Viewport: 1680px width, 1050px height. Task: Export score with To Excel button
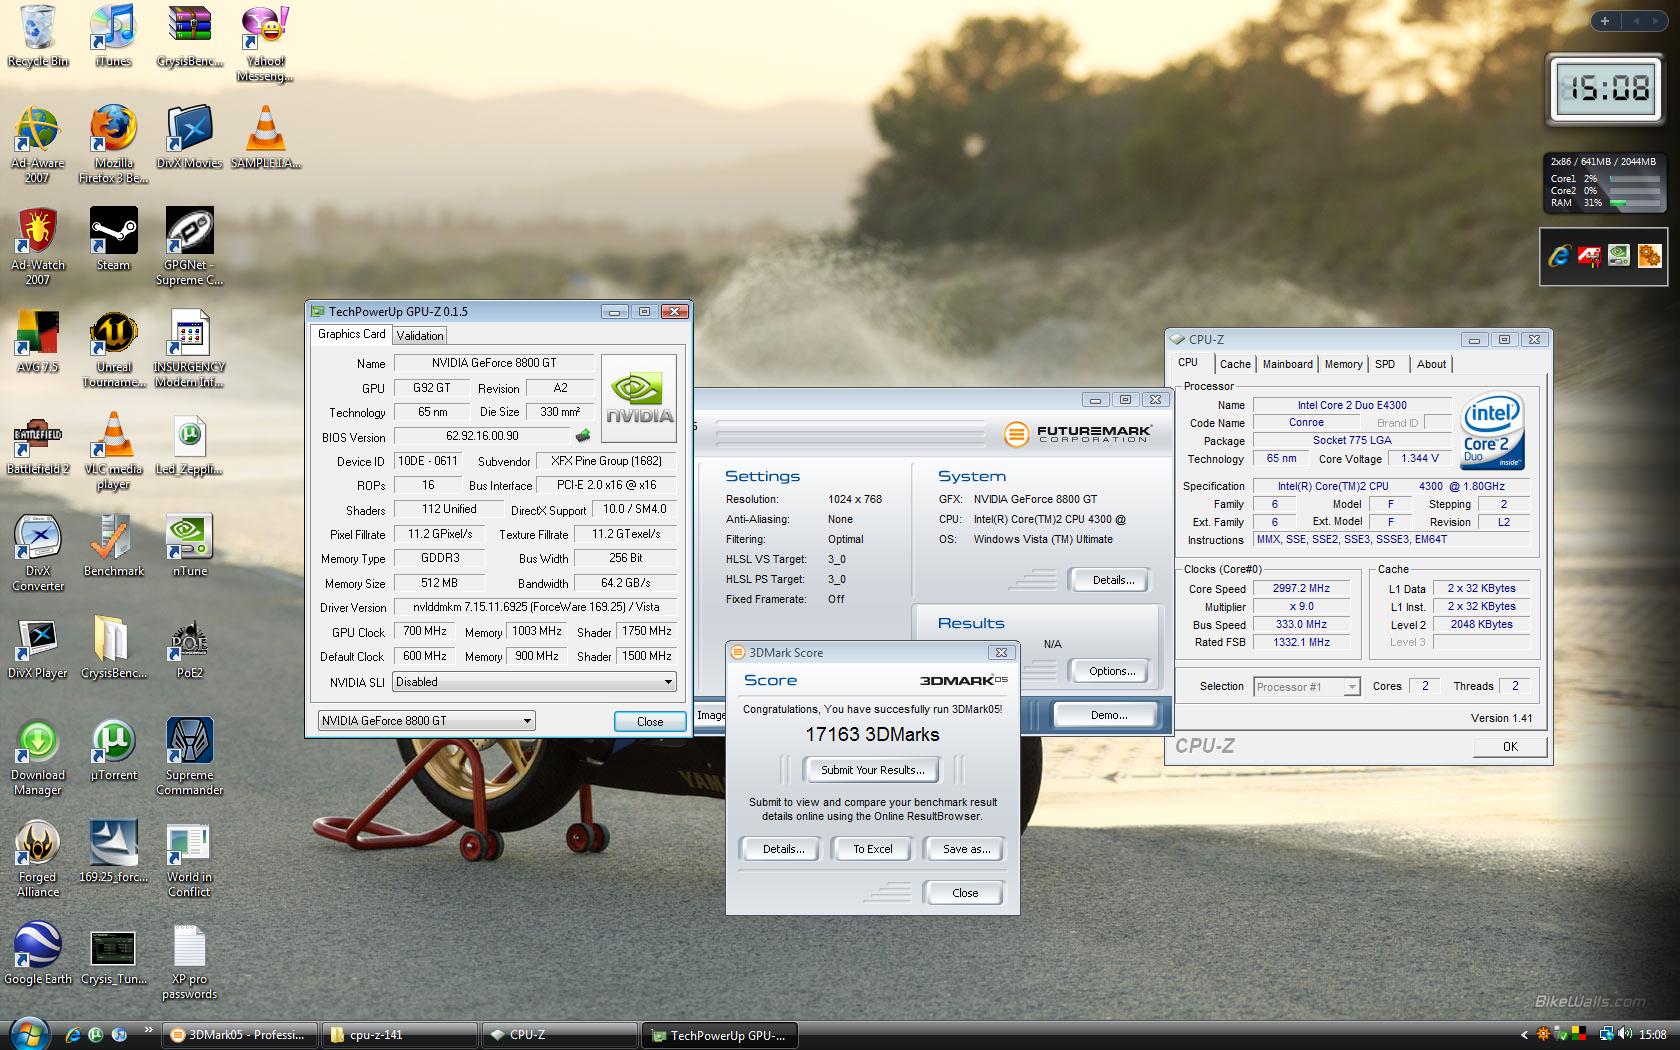coord(873,849)
